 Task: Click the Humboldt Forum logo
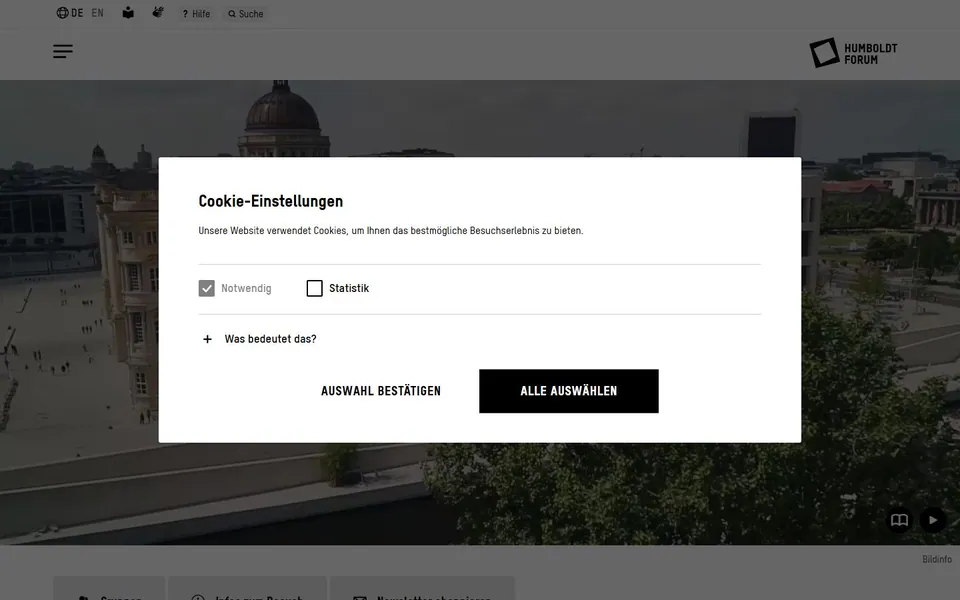pos(853,53)
